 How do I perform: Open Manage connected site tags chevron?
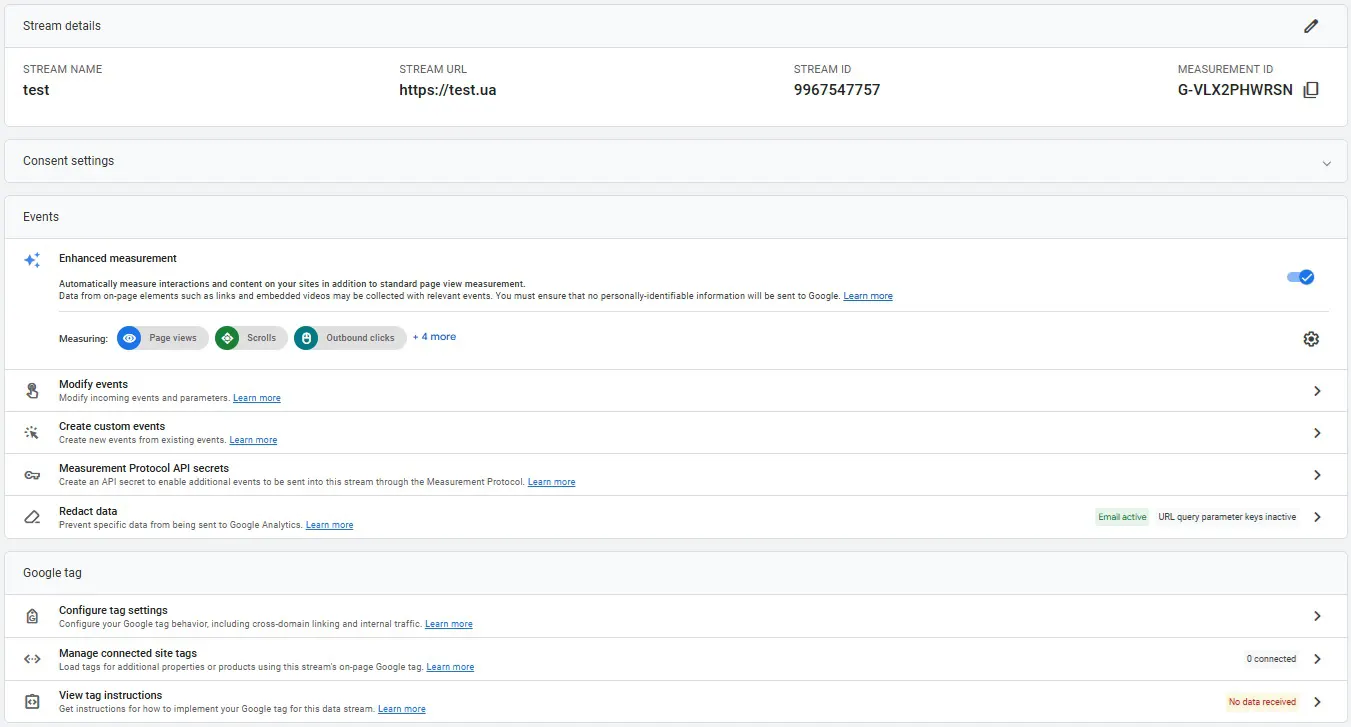[1317, 659]
